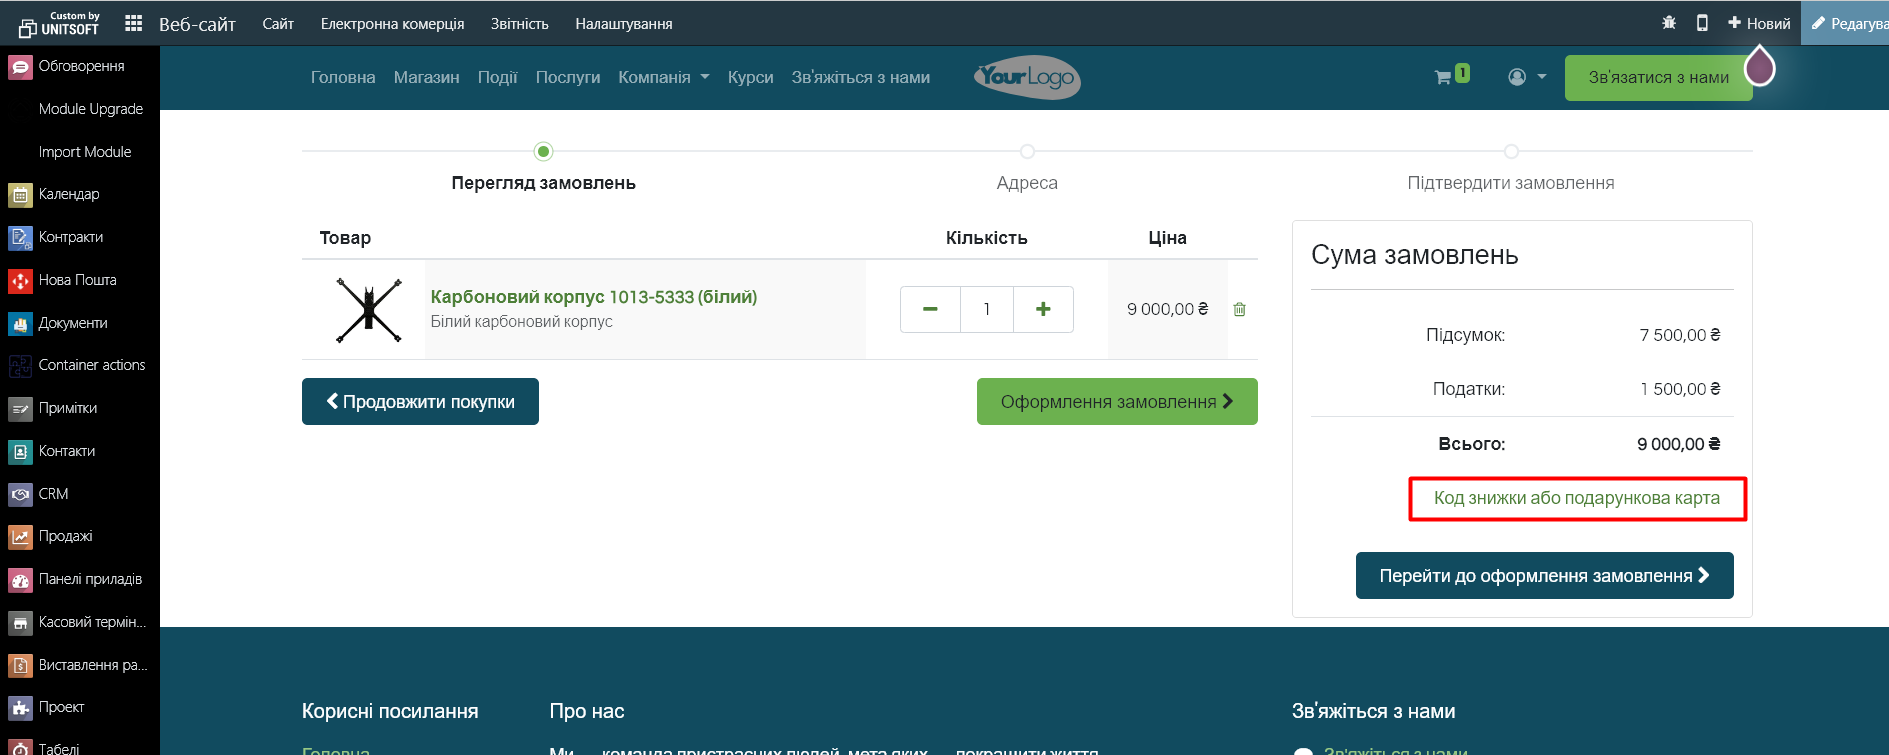Open Нова Пошта module in sidebar
The width and height of the screenshot is (1889, 755).
[77, 280]
